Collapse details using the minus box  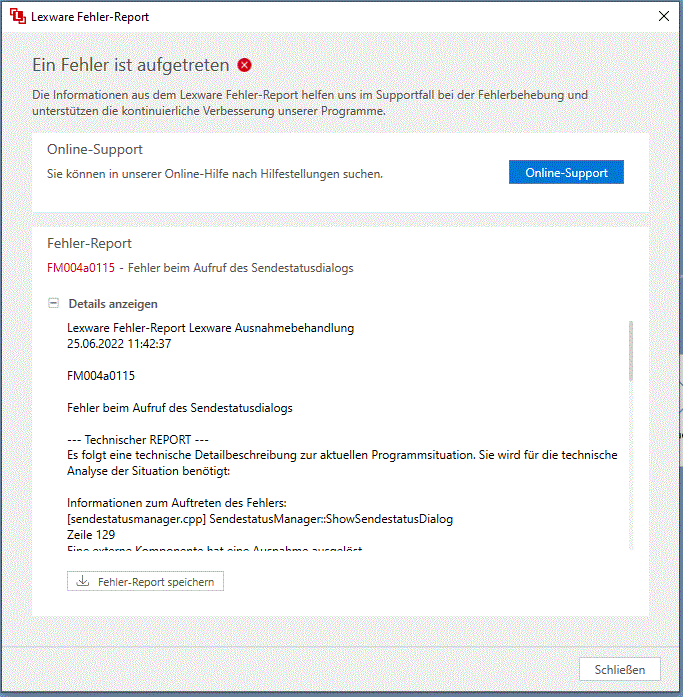click(x=53, y=303)
